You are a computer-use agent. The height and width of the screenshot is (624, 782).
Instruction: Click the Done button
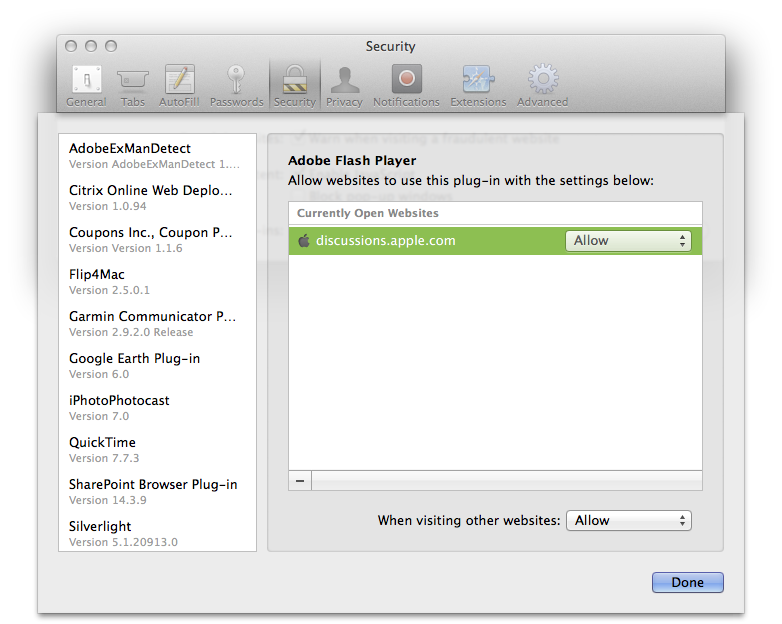point(688,583)
